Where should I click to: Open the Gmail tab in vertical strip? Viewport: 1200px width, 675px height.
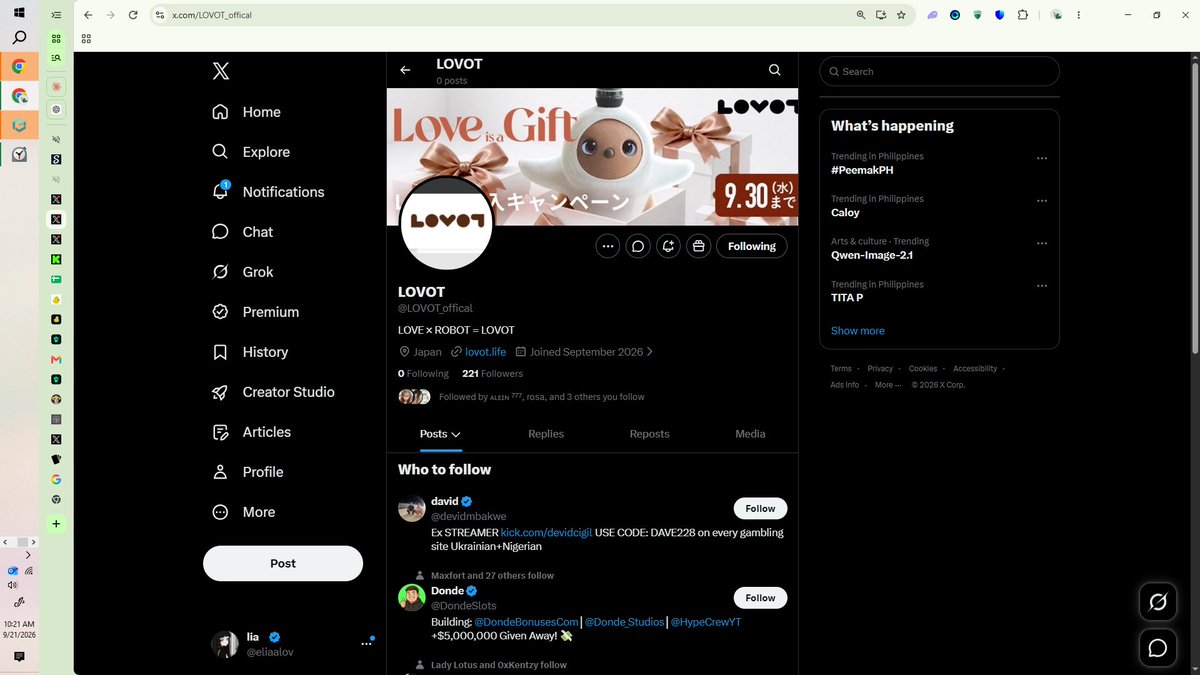coord(56,359)
